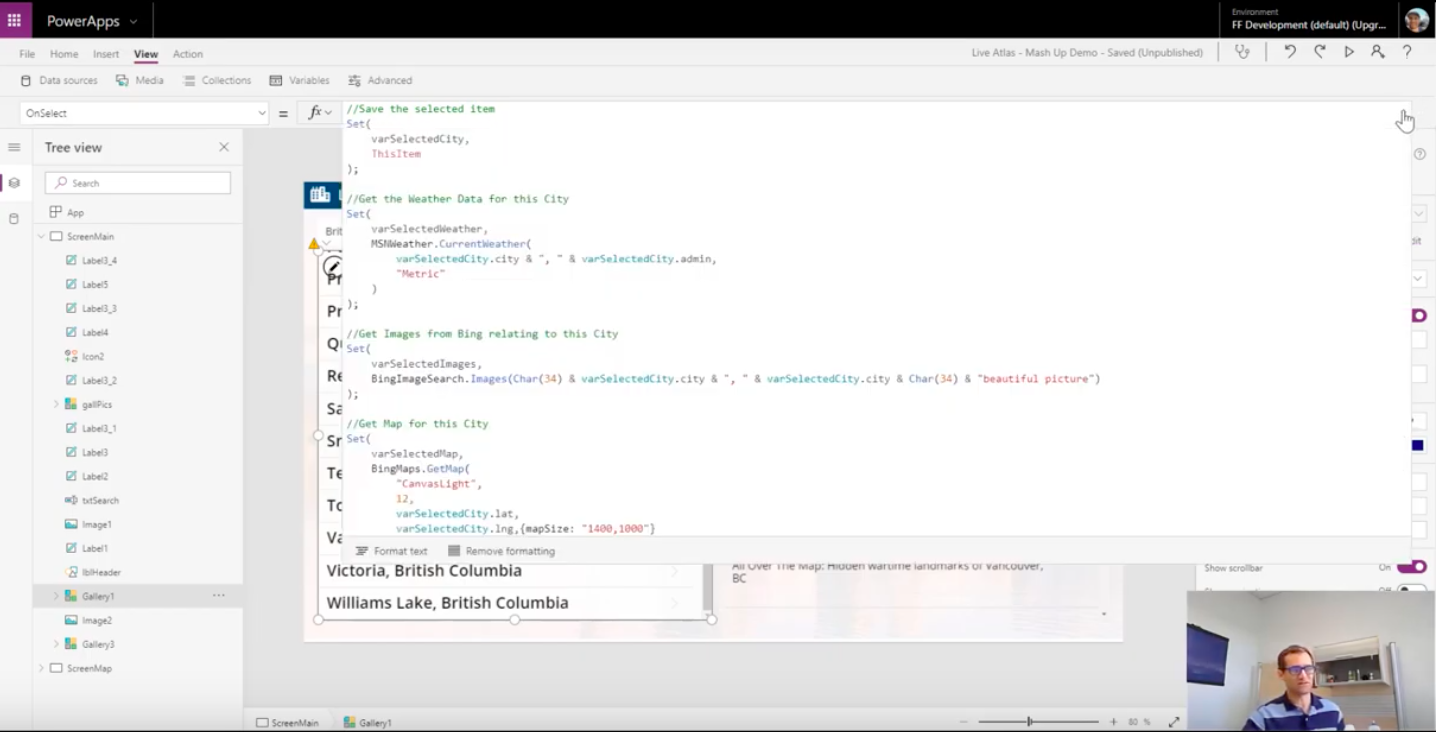
Task: Undo the last action
Action: tap(1290, 52)
